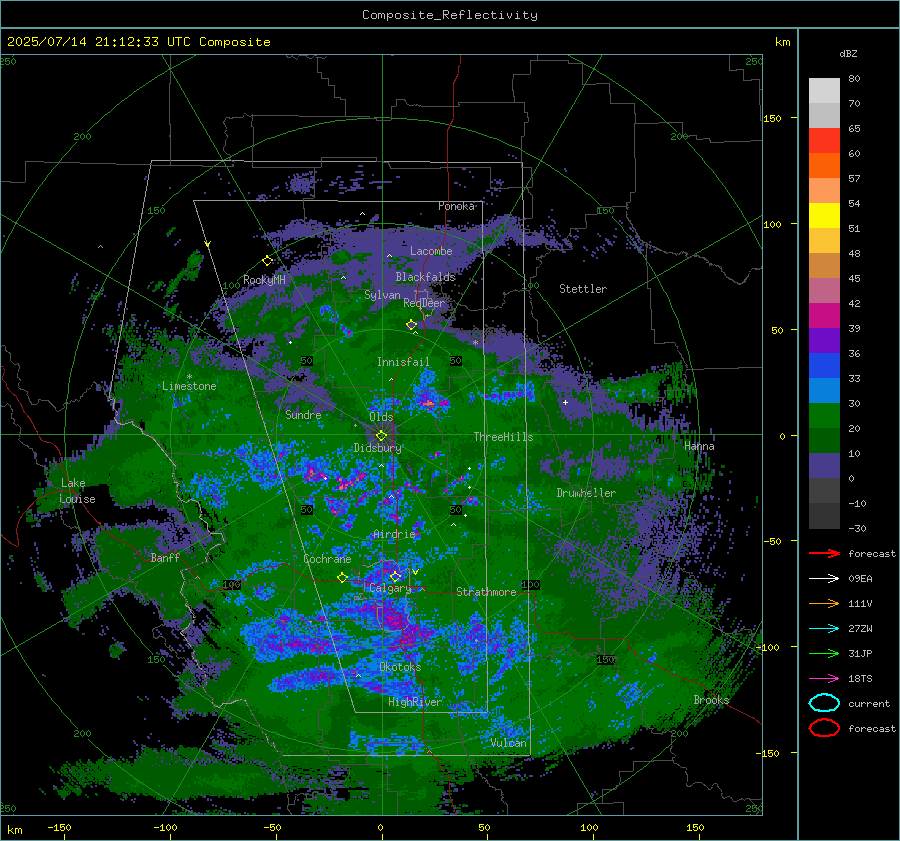Click the Limestone label
Image resolution: width=900 pixels, height=841 pixels.
[189, 386]
